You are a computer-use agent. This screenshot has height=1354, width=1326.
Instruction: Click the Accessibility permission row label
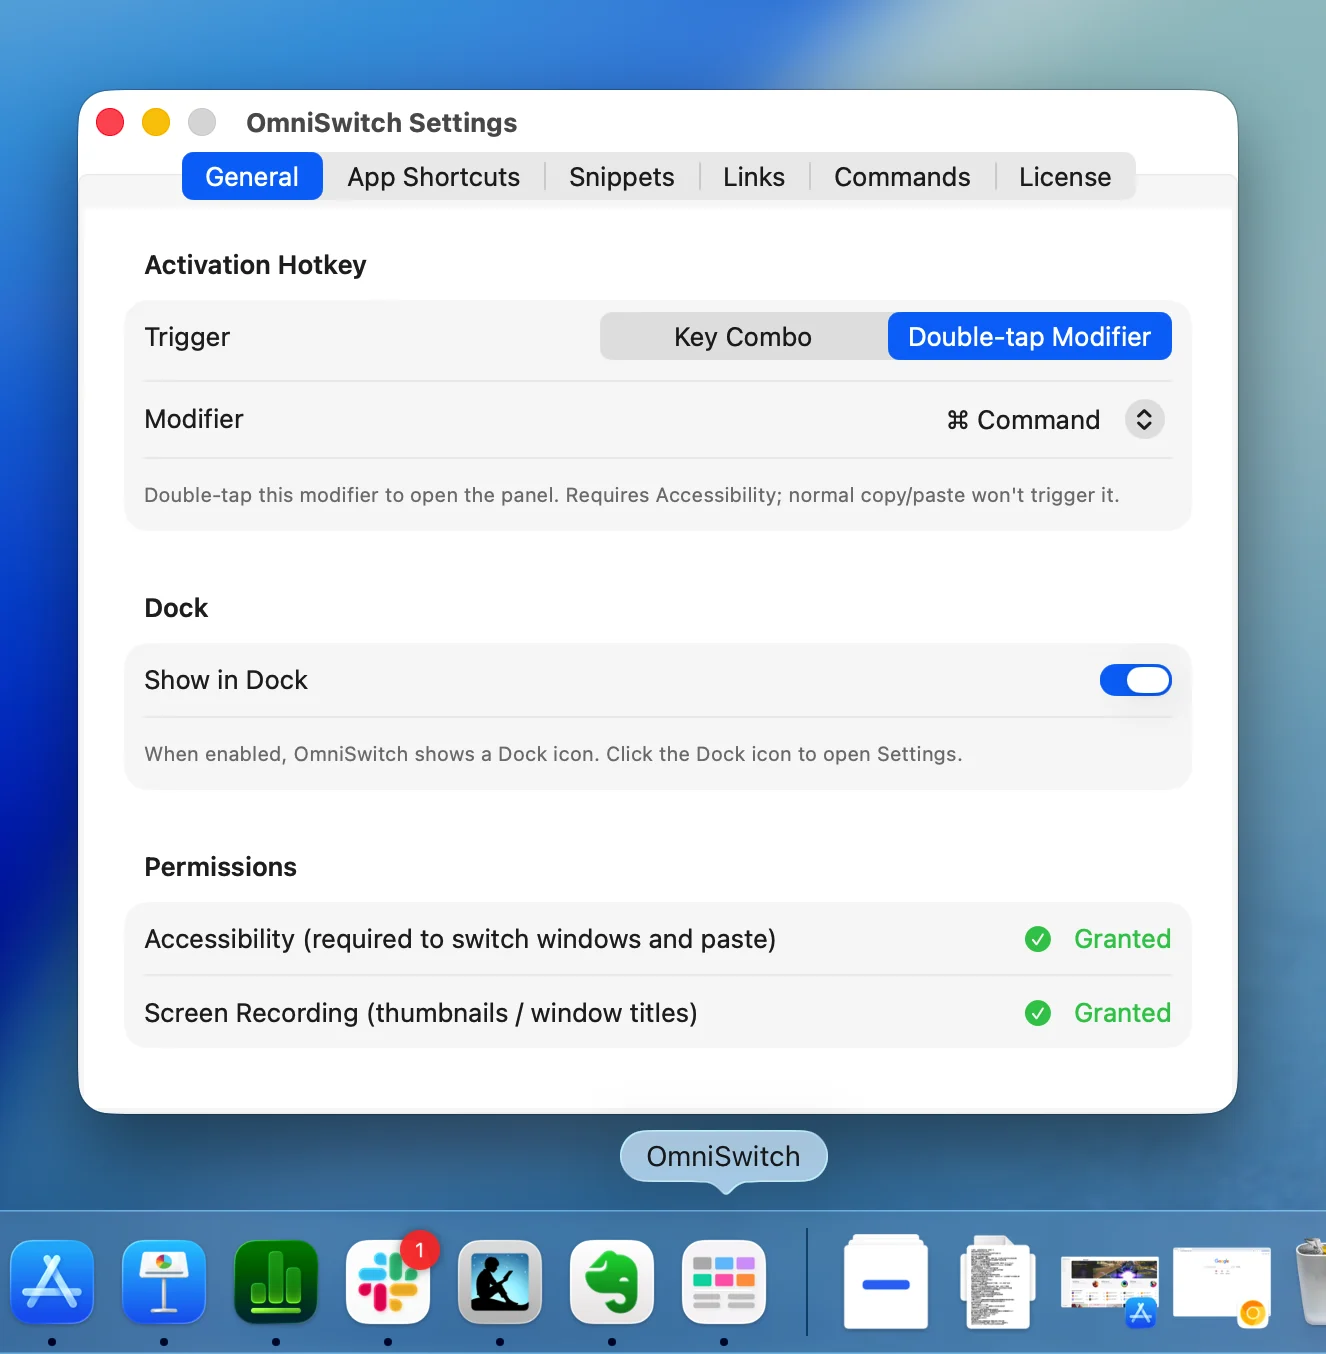click(460, 939)
